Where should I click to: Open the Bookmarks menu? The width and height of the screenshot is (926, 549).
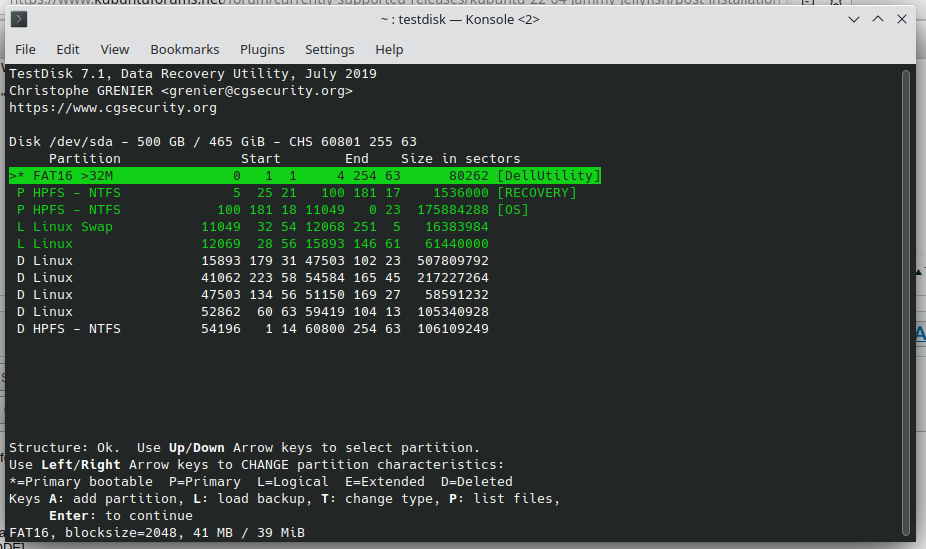click(x=185, y=49)
